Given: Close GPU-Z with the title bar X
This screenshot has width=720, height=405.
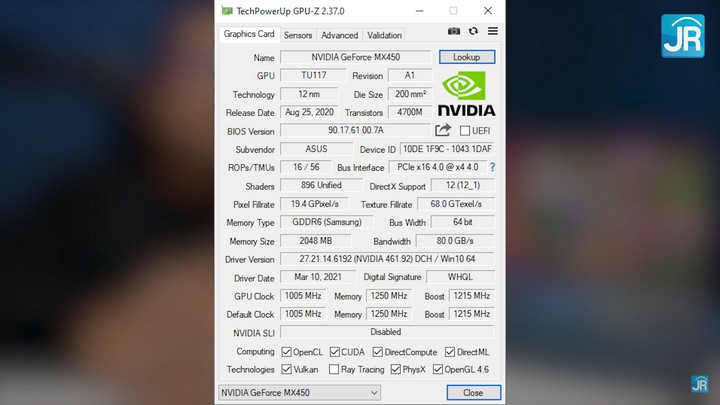Looking at the screenshot, I should (488, 11).
